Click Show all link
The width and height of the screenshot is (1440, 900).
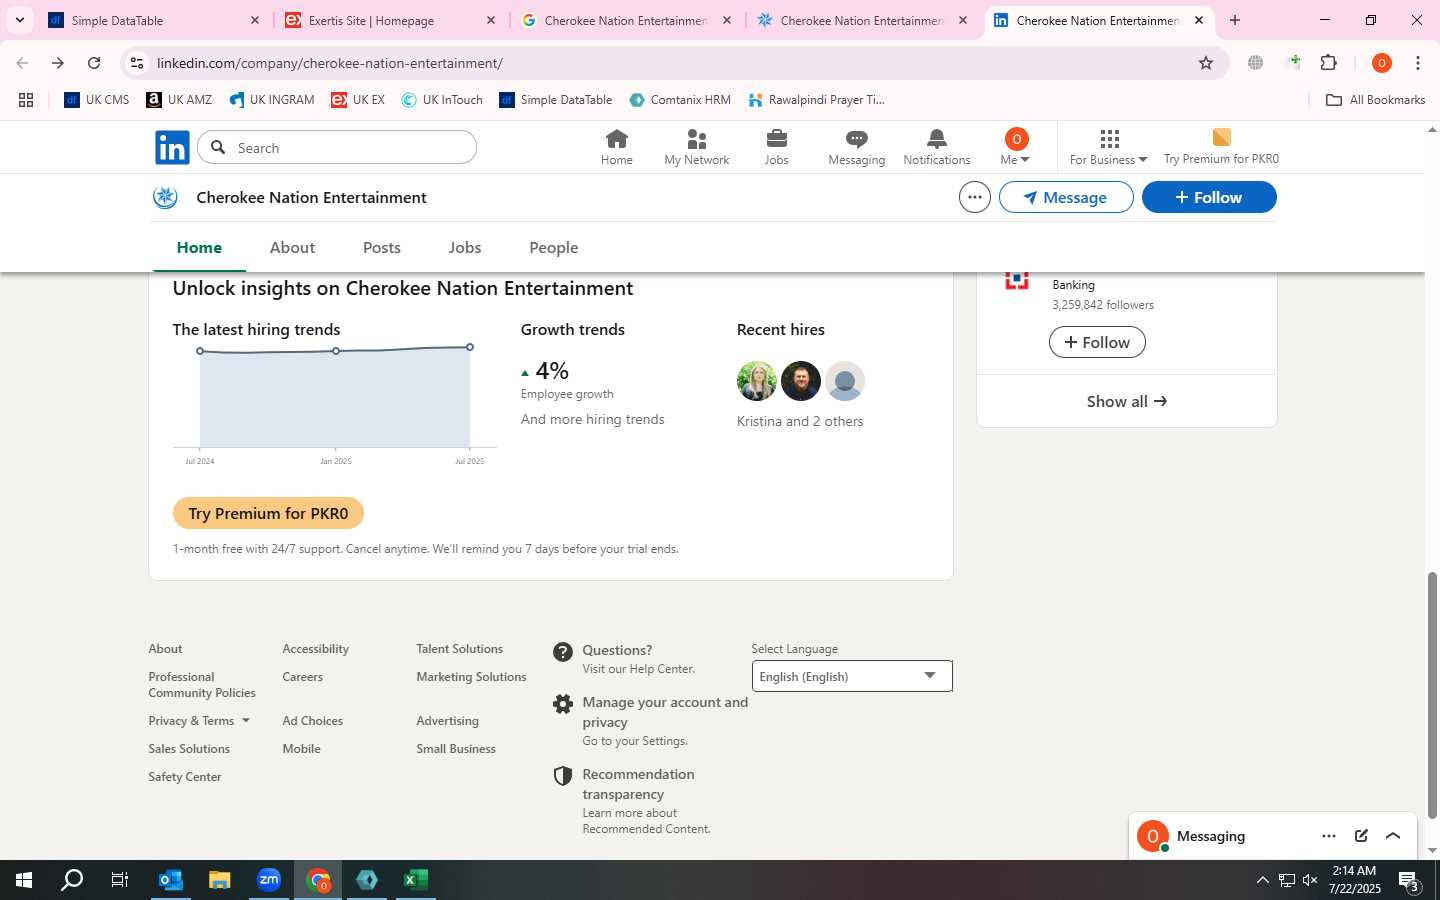1127,401
